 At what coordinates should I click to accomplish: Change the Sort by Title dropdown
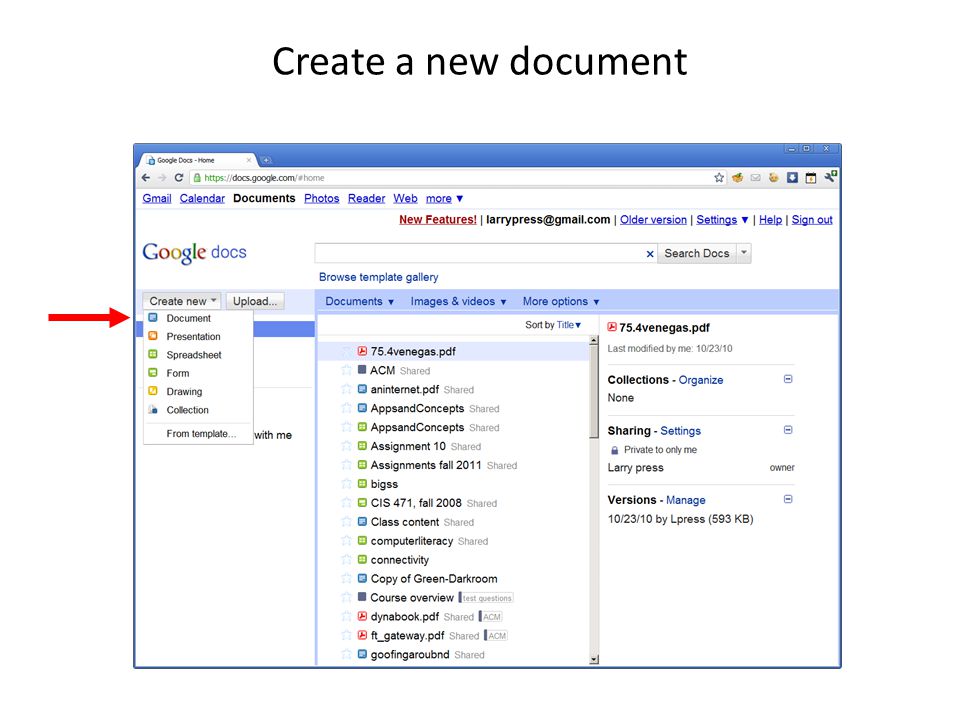click(568, 325)
